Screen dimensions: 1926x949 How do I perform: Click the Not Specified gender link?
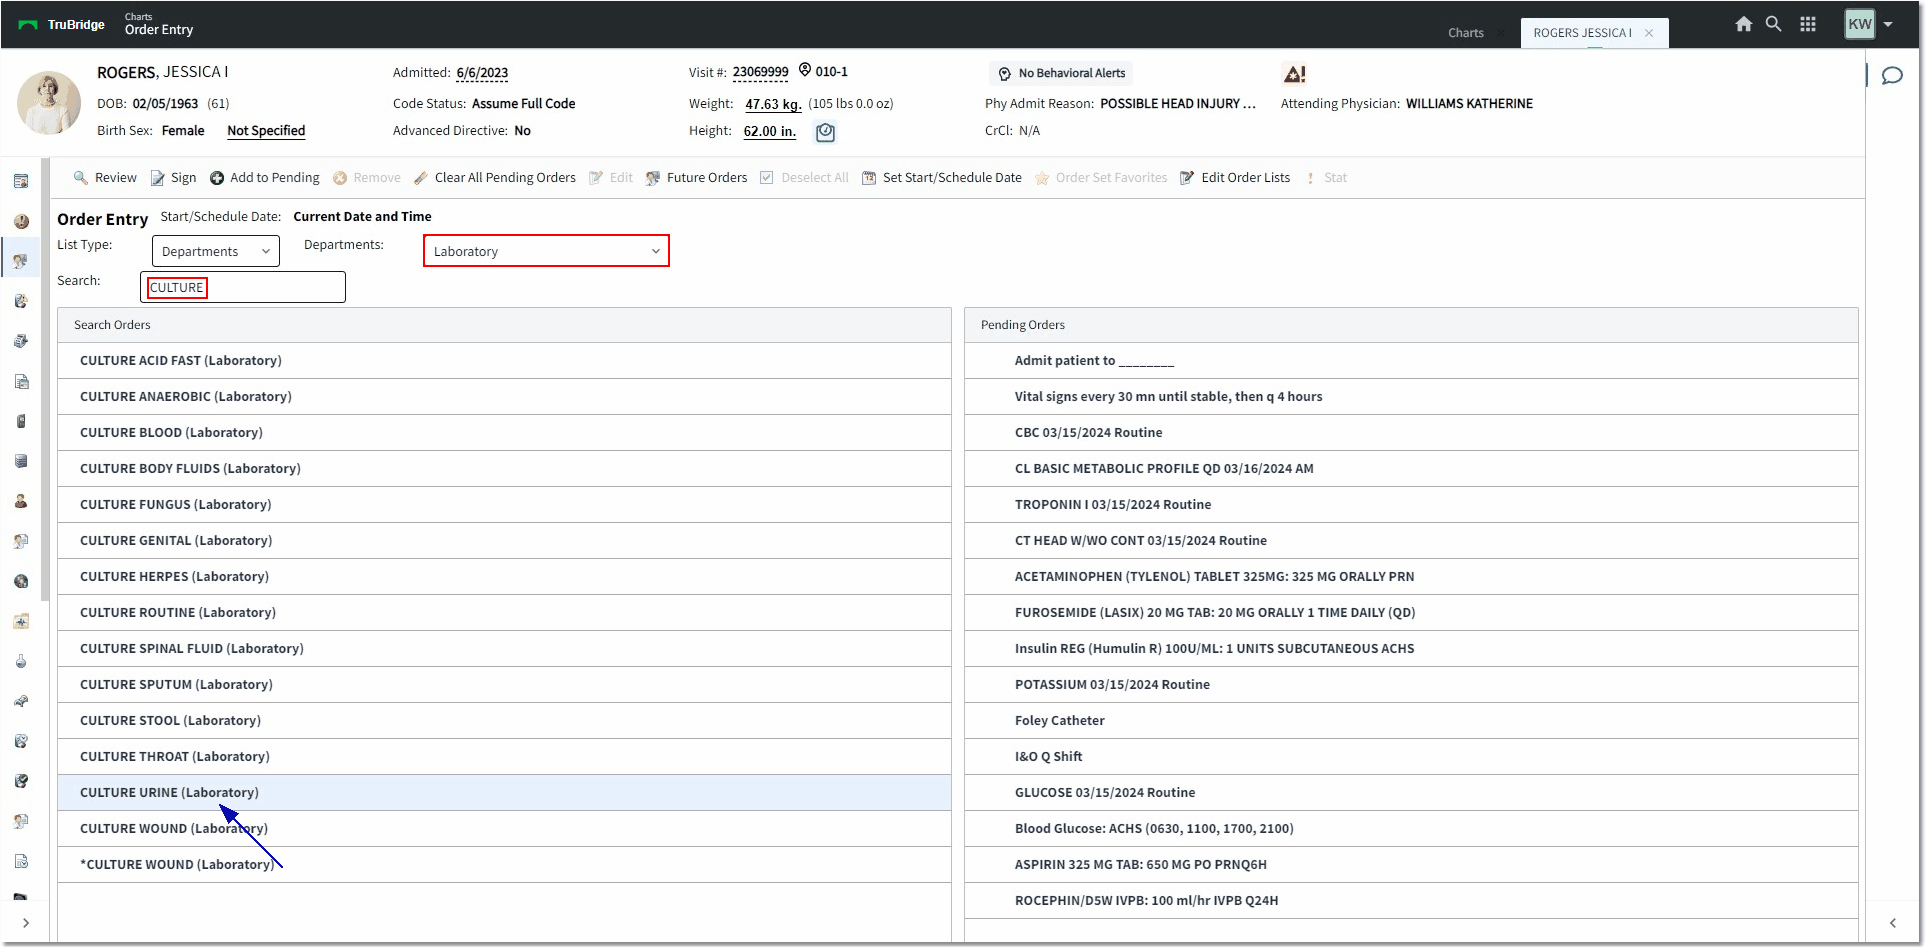click(266, 131)
